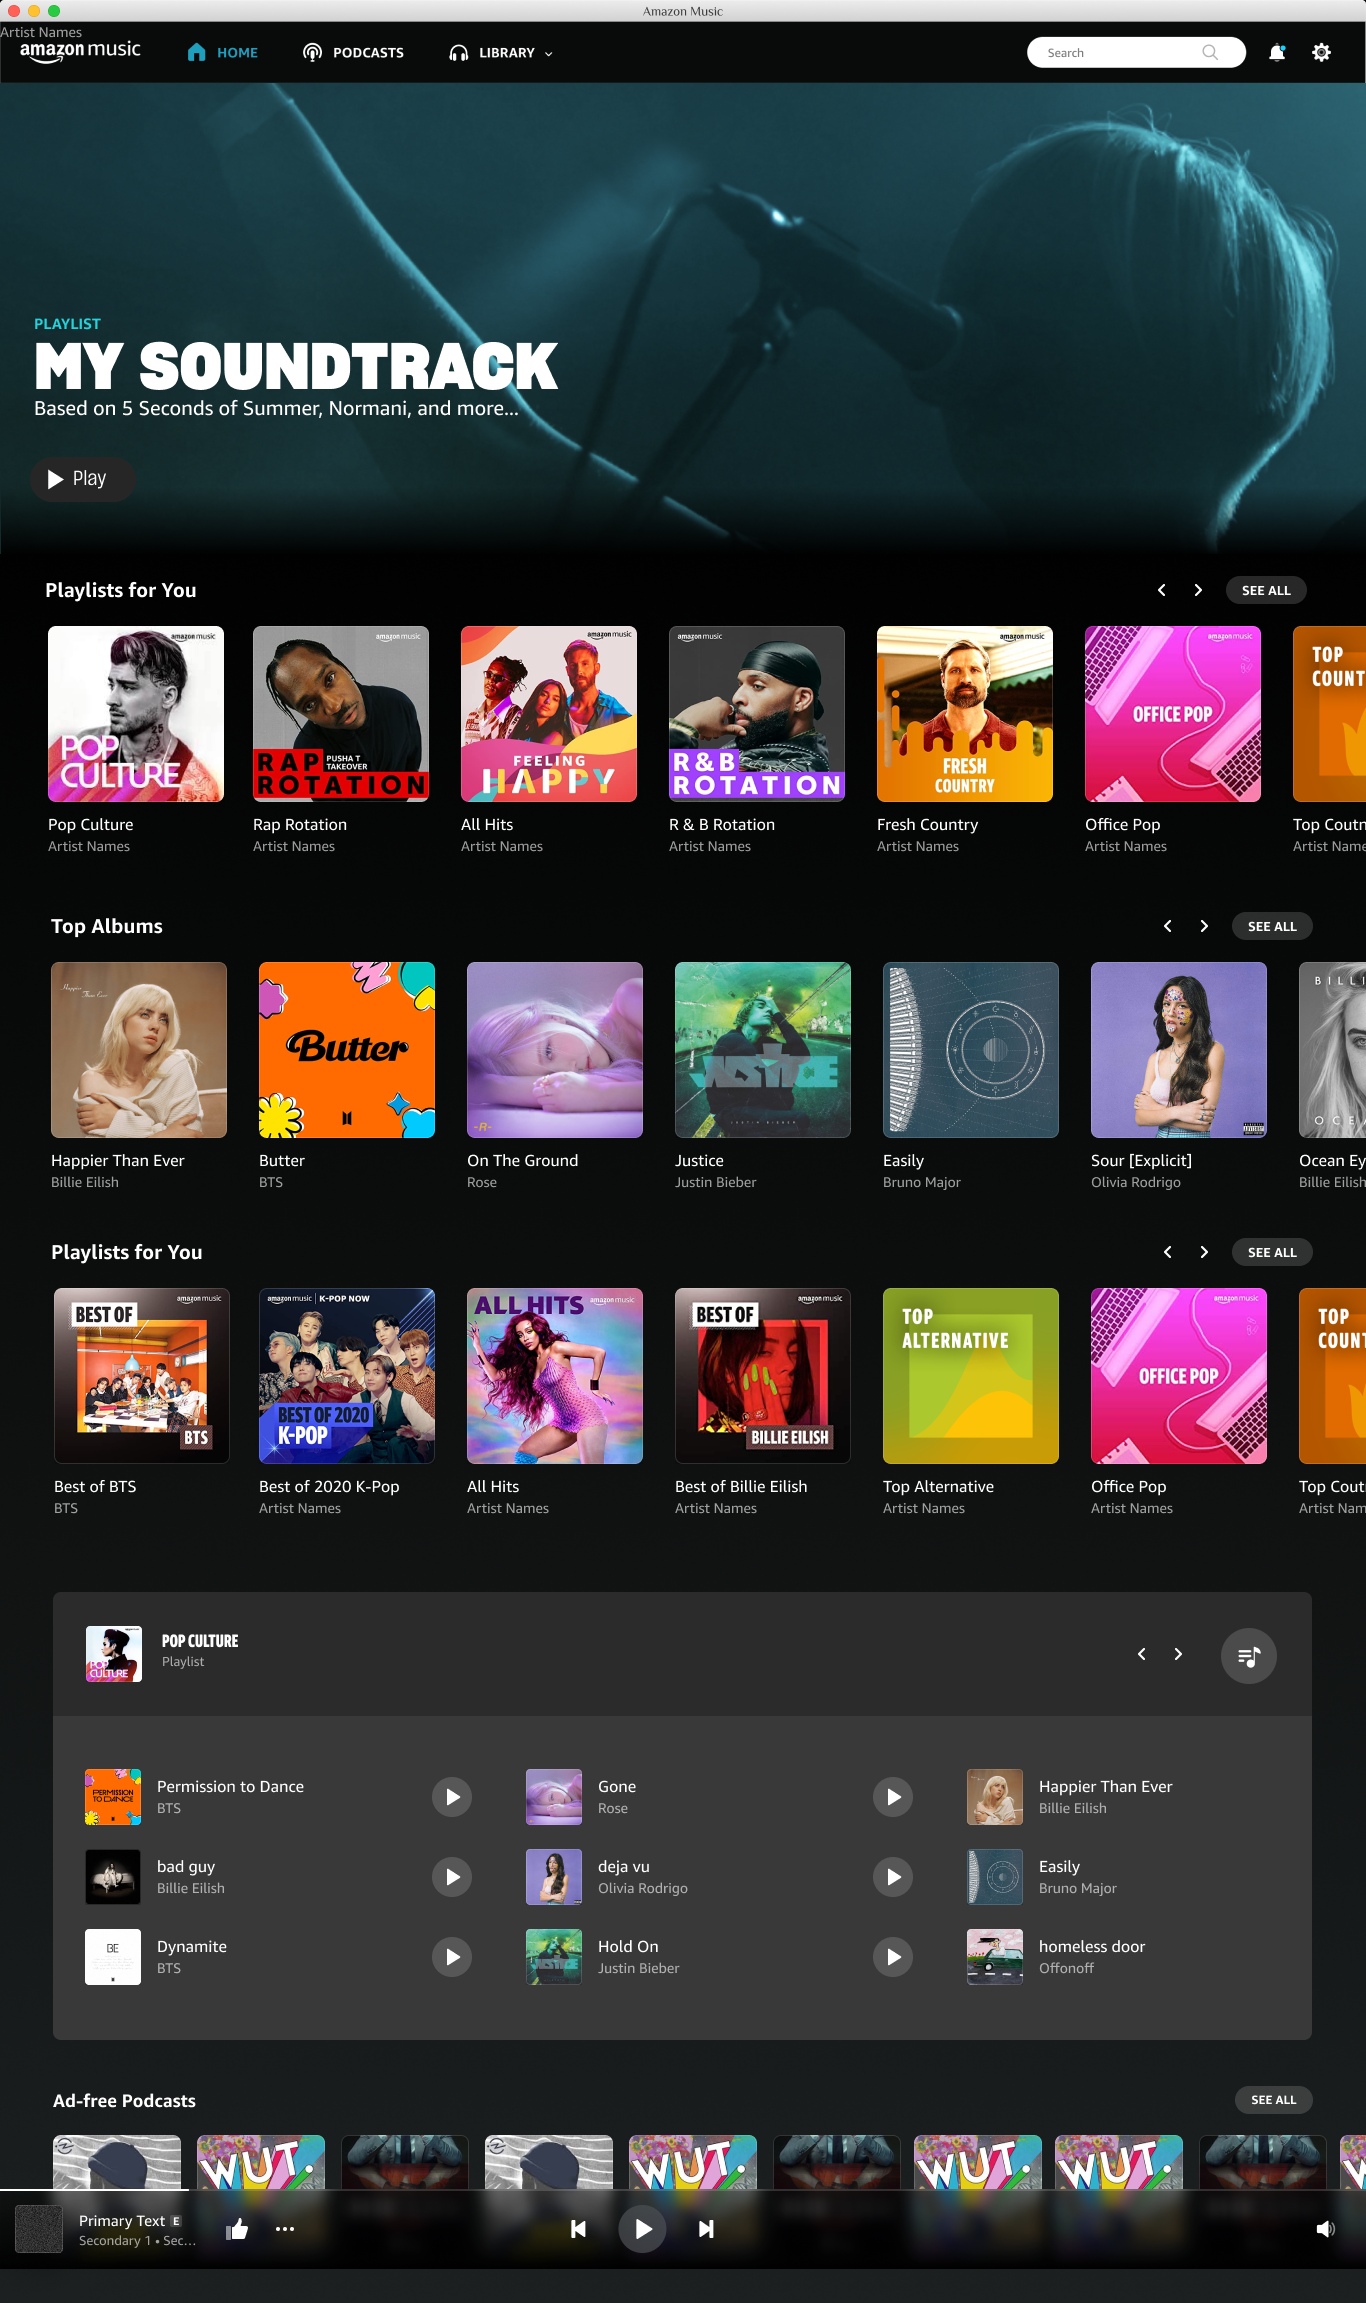The height and width of the screenshot is (2303, 1366).
Task: Open the Butter album by BTS
Action: [347, 1050]
